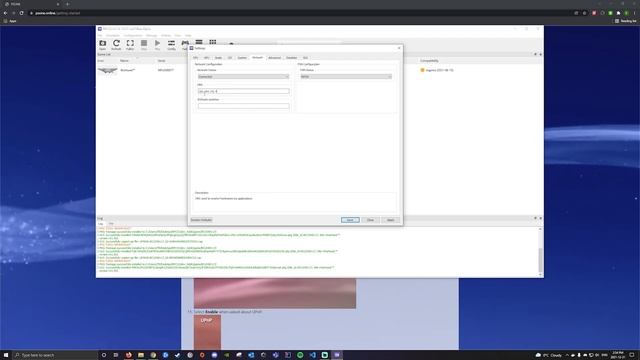Screen dimensions: 640x360
Task: Switch to the System settings tab
Action: 242,58
